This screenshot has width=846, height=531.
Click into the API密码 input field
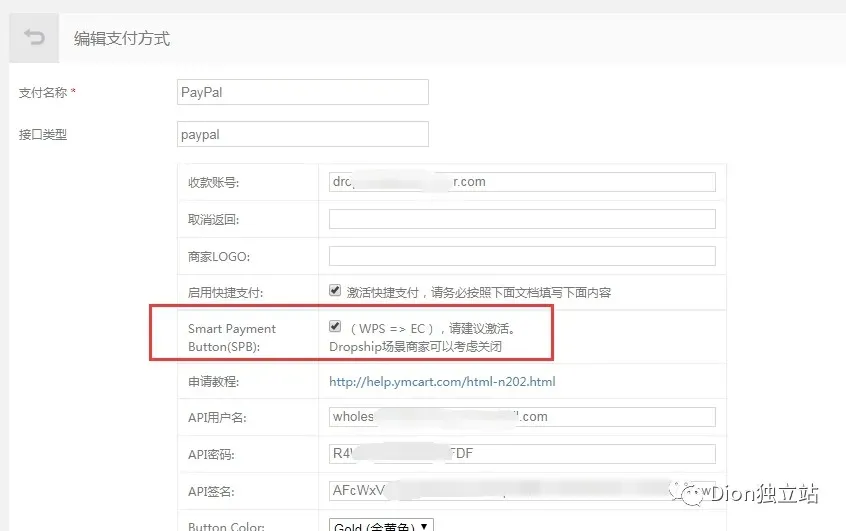pyautogui.click(x=522, y=453)
